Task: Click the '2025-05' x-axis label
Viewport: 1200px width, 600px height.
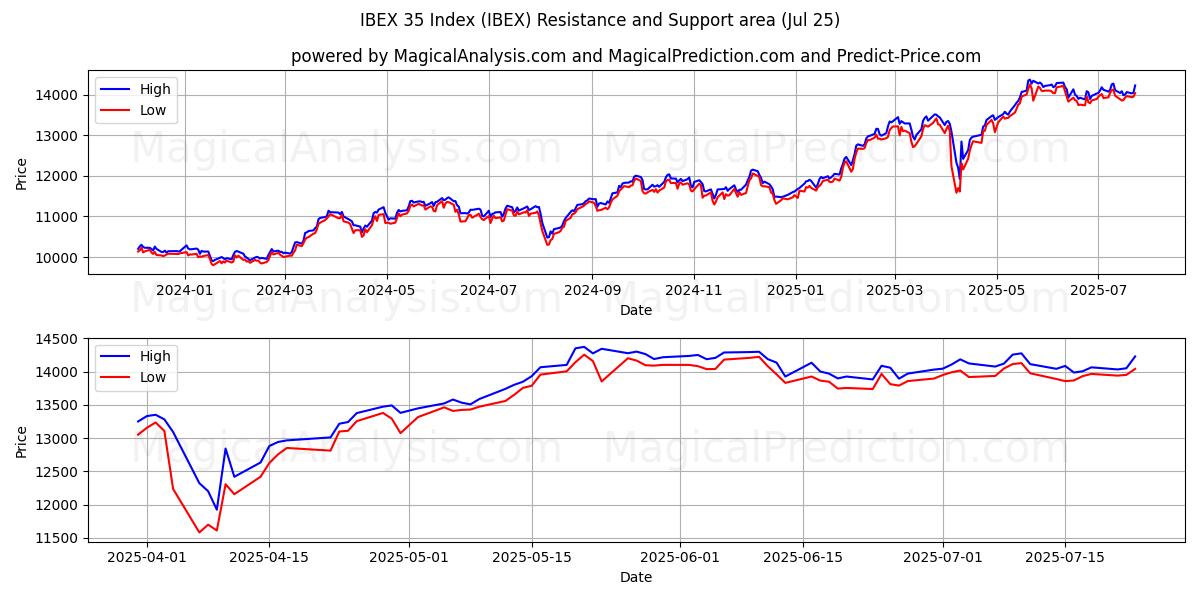Action: (997, 290)
